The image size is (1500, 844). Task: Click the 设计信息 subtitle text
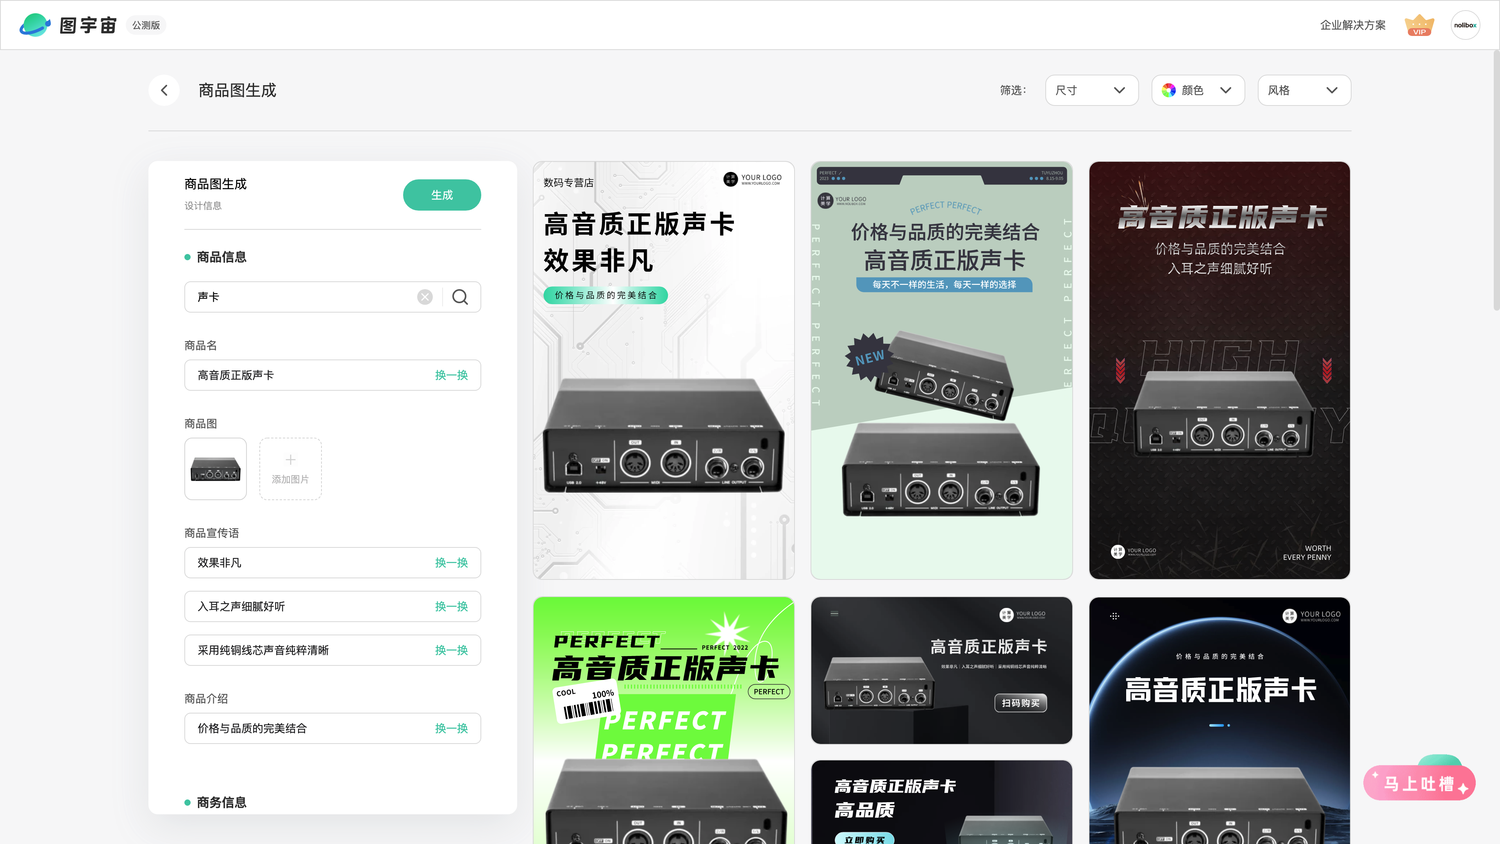(x=203, y=206)
